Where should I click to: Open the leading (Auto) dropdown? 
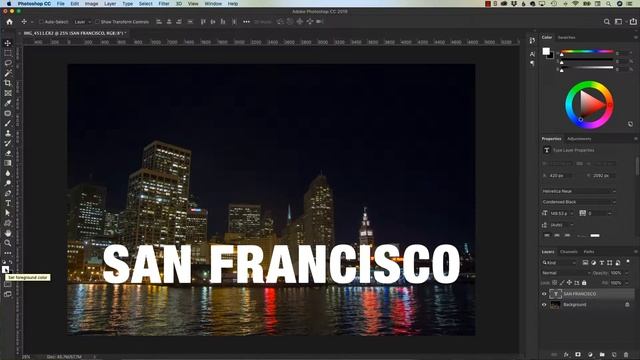pos(572,224)
